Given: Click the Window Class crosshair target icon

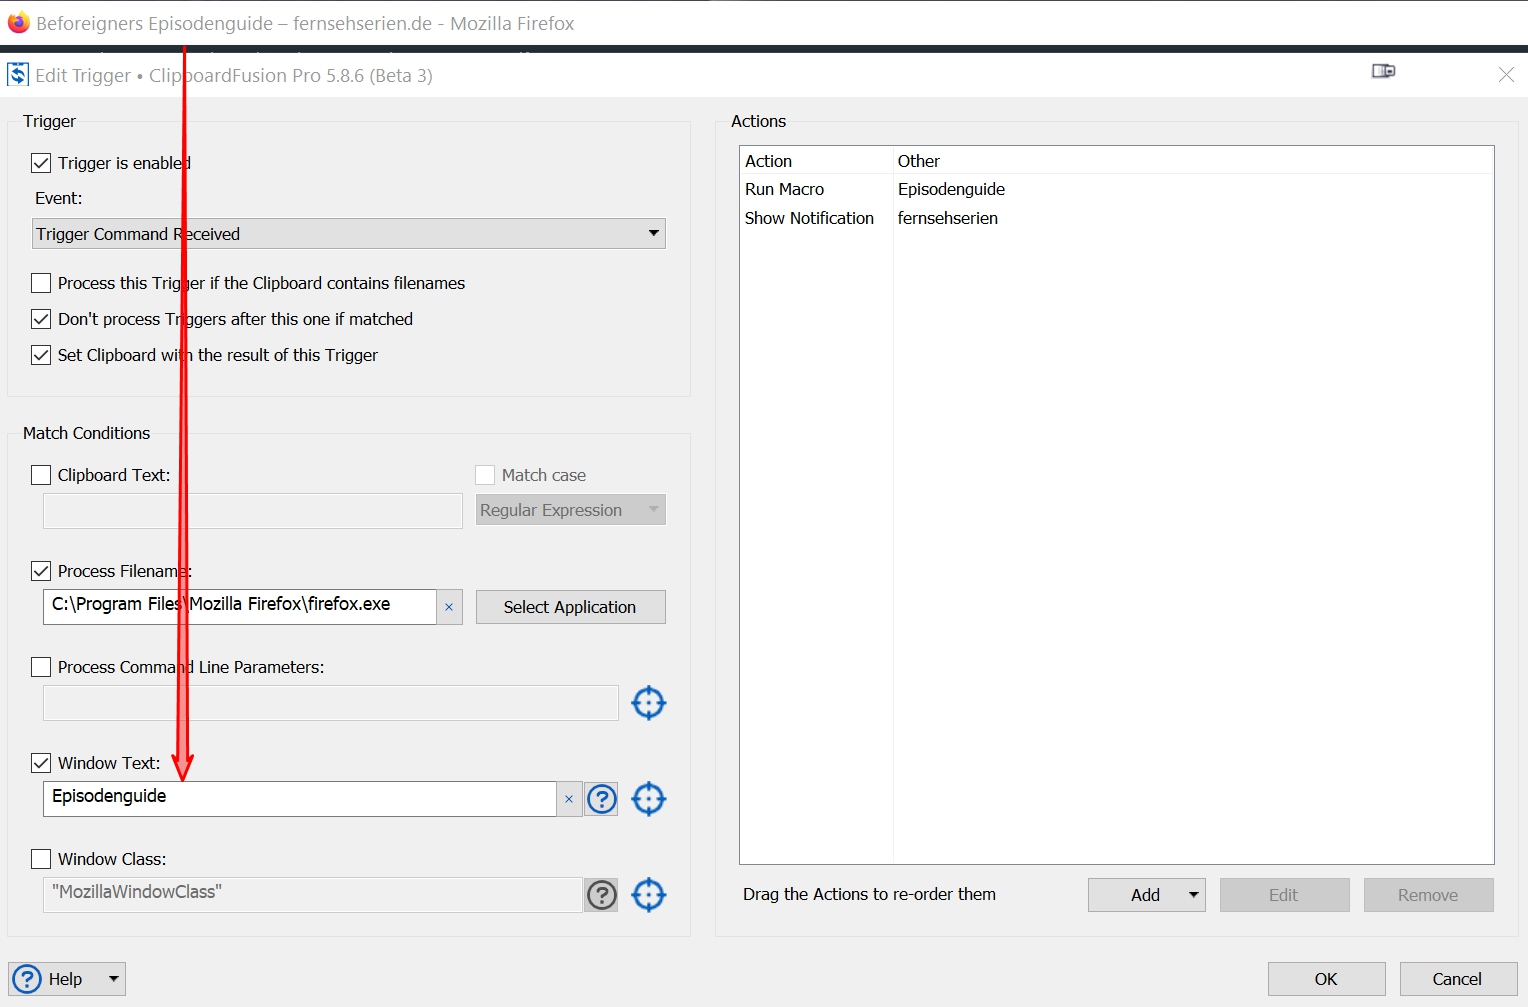Looking at the screenshot, I should 648,895.
